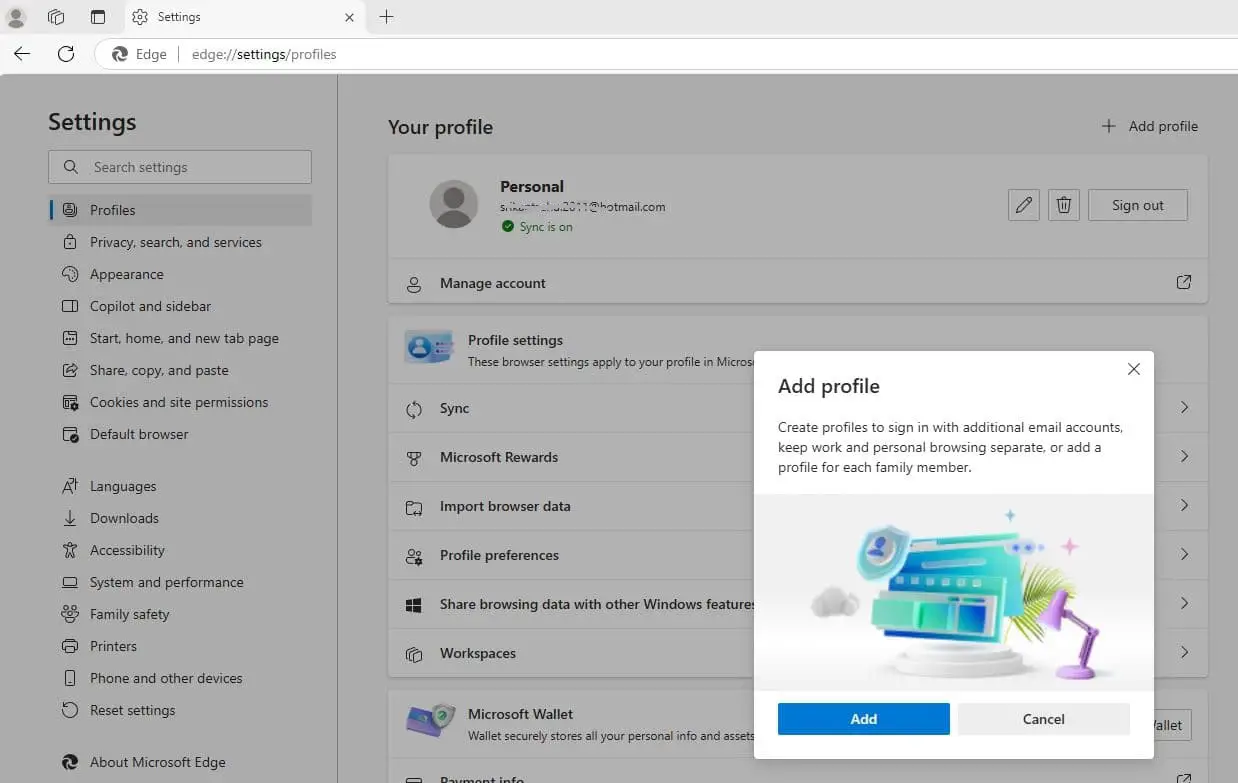Click the trash icon to delete the profile
Viewport: 1238px width, 783px height.
1063,204
